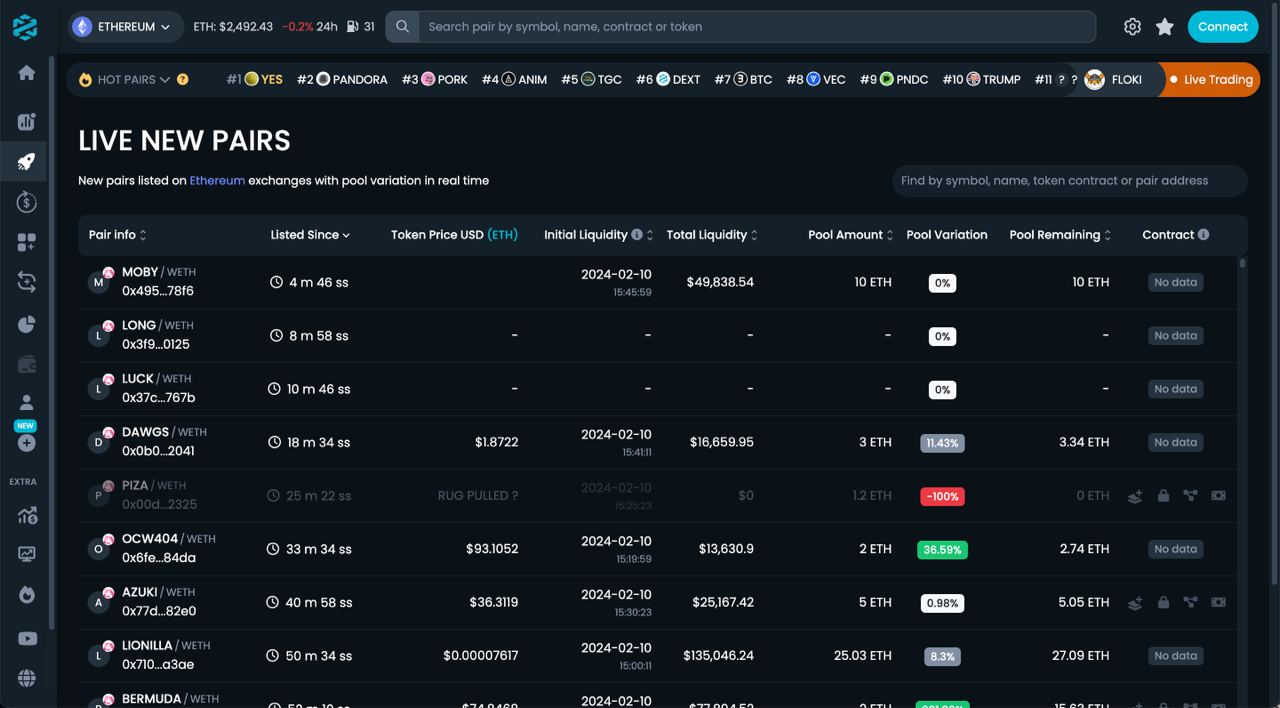Select hot pair #10 TRUMP
Screen dimensions: 1280x708
tap(982, 79)
